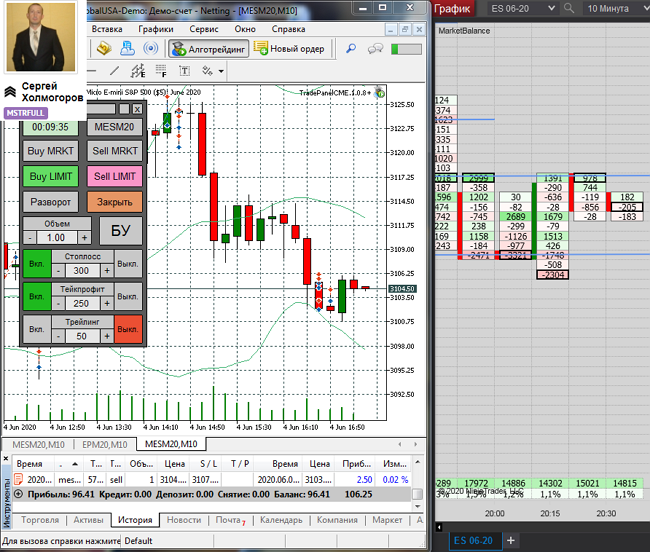Open the Календарь tab

(281, 520)
